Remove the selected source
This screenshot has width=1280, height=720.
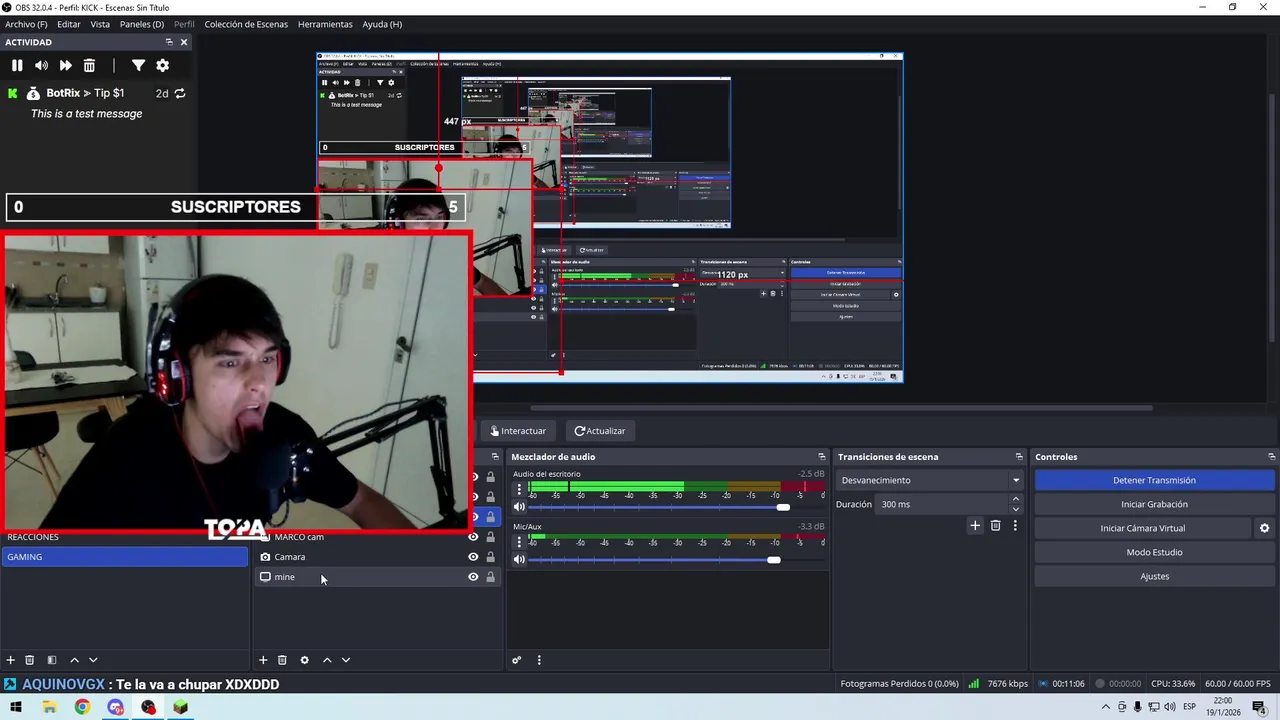(282, 660)
